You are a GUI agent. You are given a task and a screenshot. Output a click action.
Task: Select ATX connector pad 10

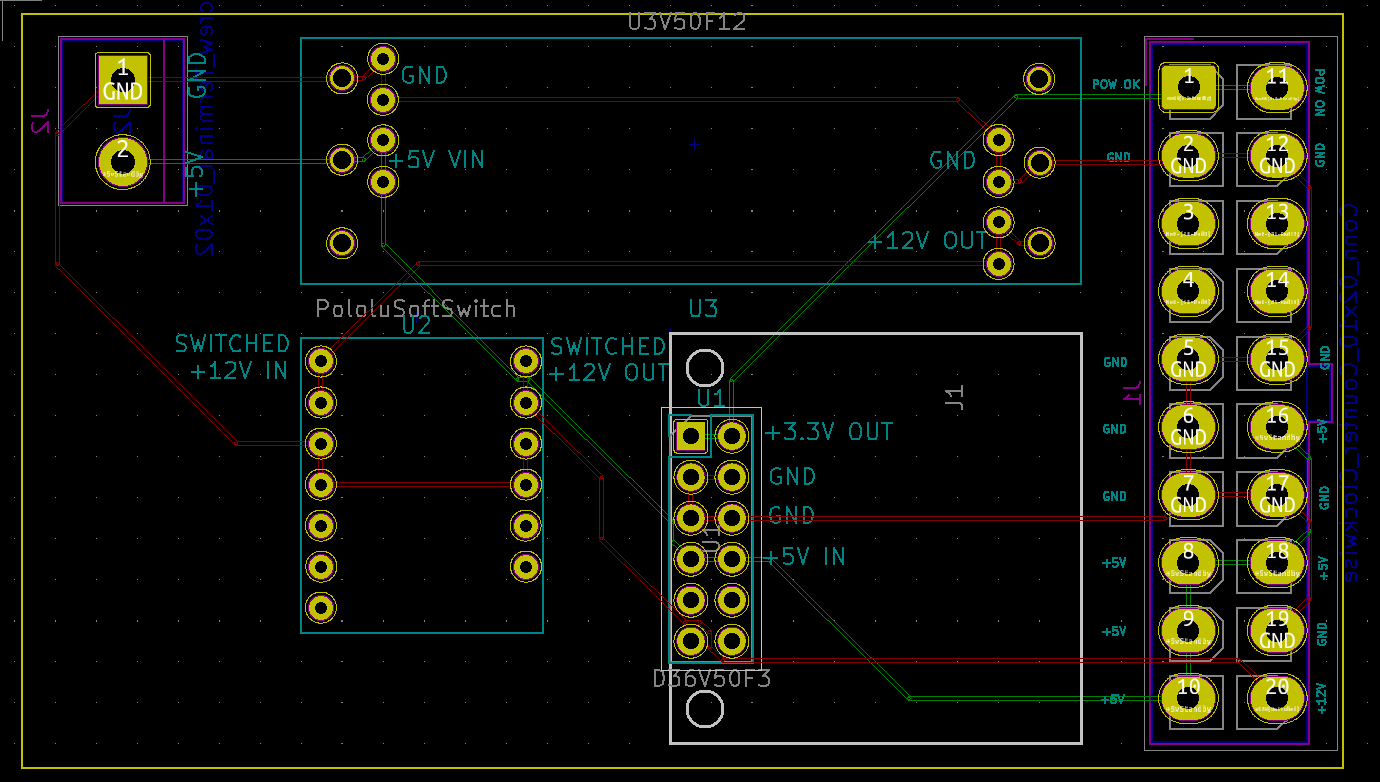point(1188,697)
